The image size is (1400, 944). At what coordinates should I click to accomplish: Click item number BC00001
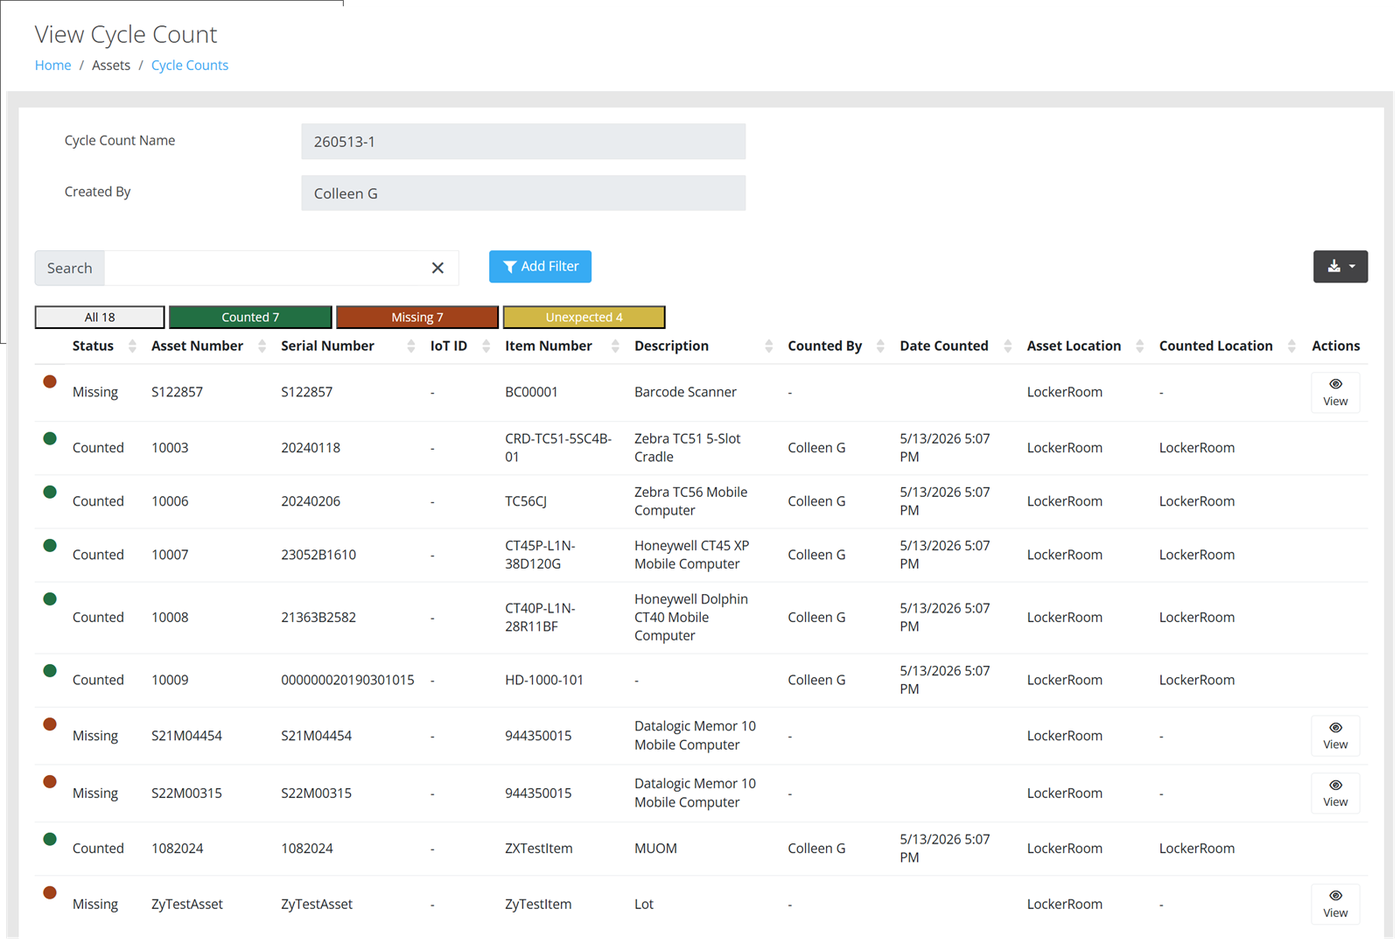tap(531, 392)
